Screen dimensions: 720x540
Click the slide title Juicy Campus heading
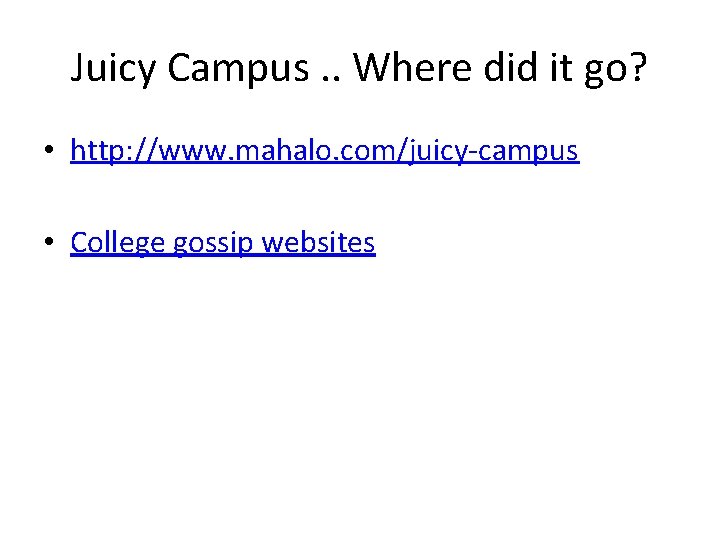coord(359,68)
